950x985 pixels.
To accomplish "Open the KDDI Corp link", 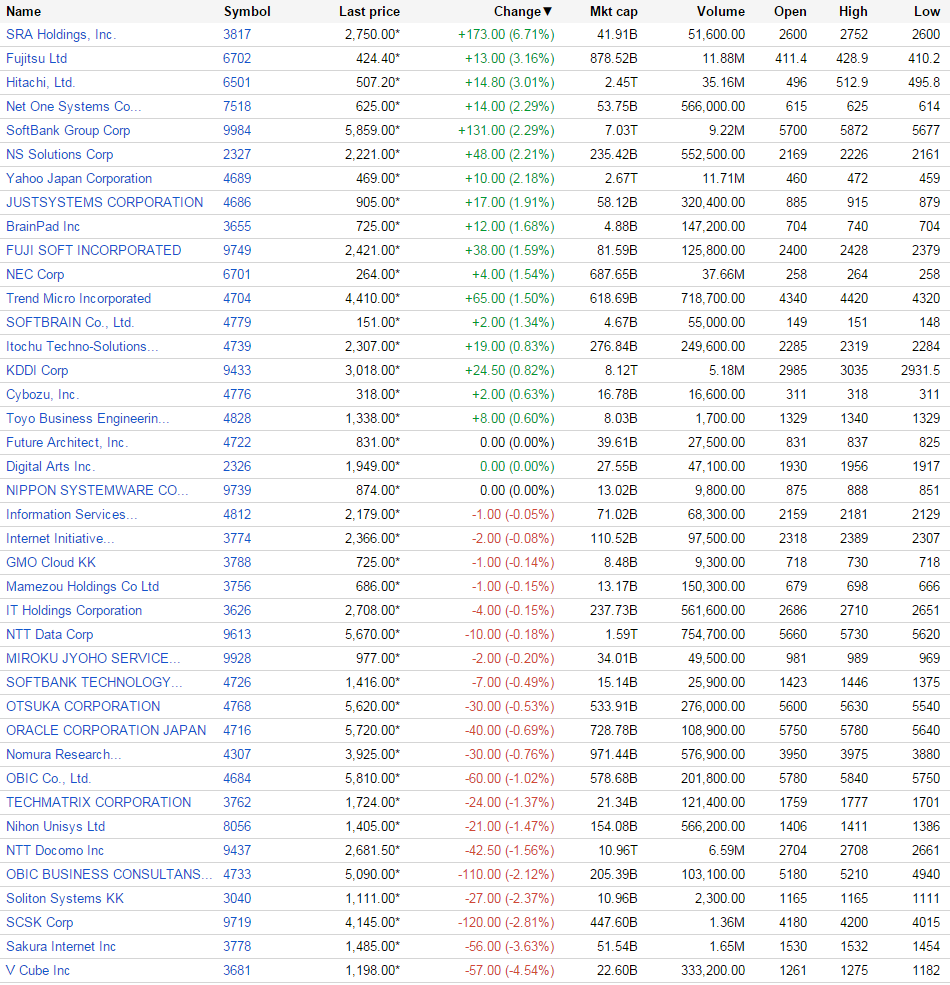I will click(x=37, y=371).
